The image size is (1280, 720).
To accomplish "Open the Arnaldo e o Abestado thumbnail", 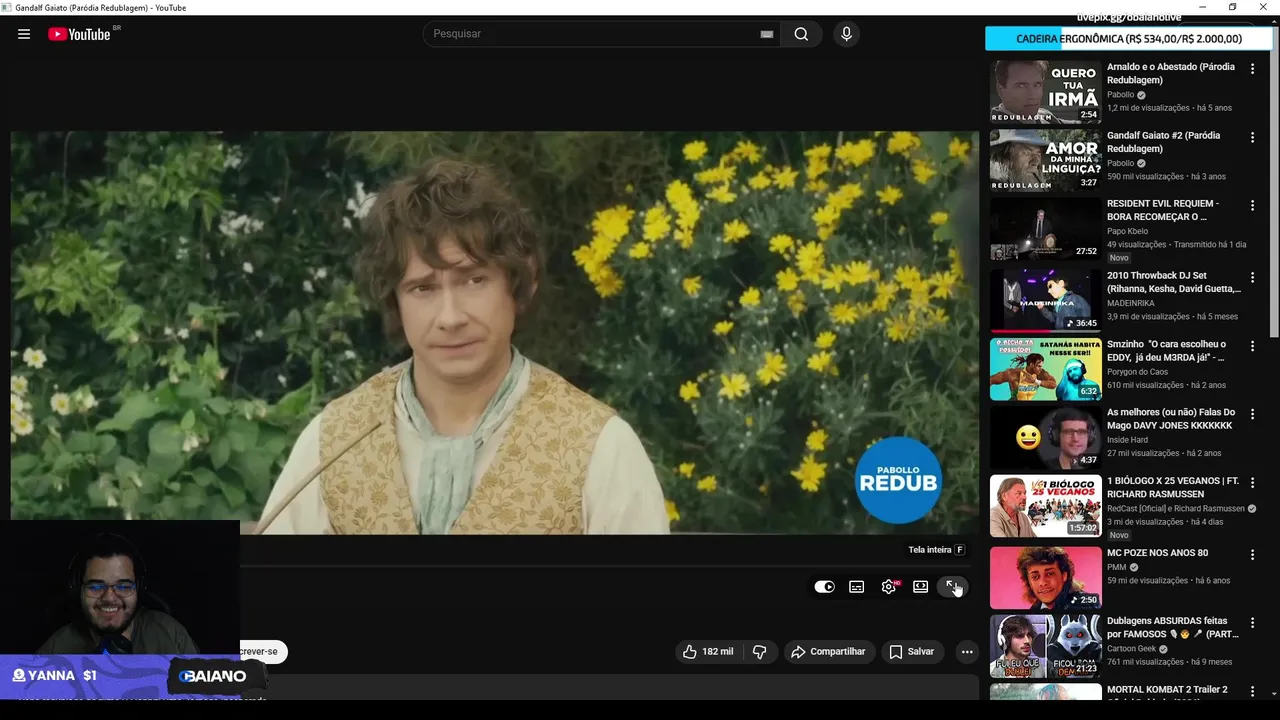I will (1045, 92).
